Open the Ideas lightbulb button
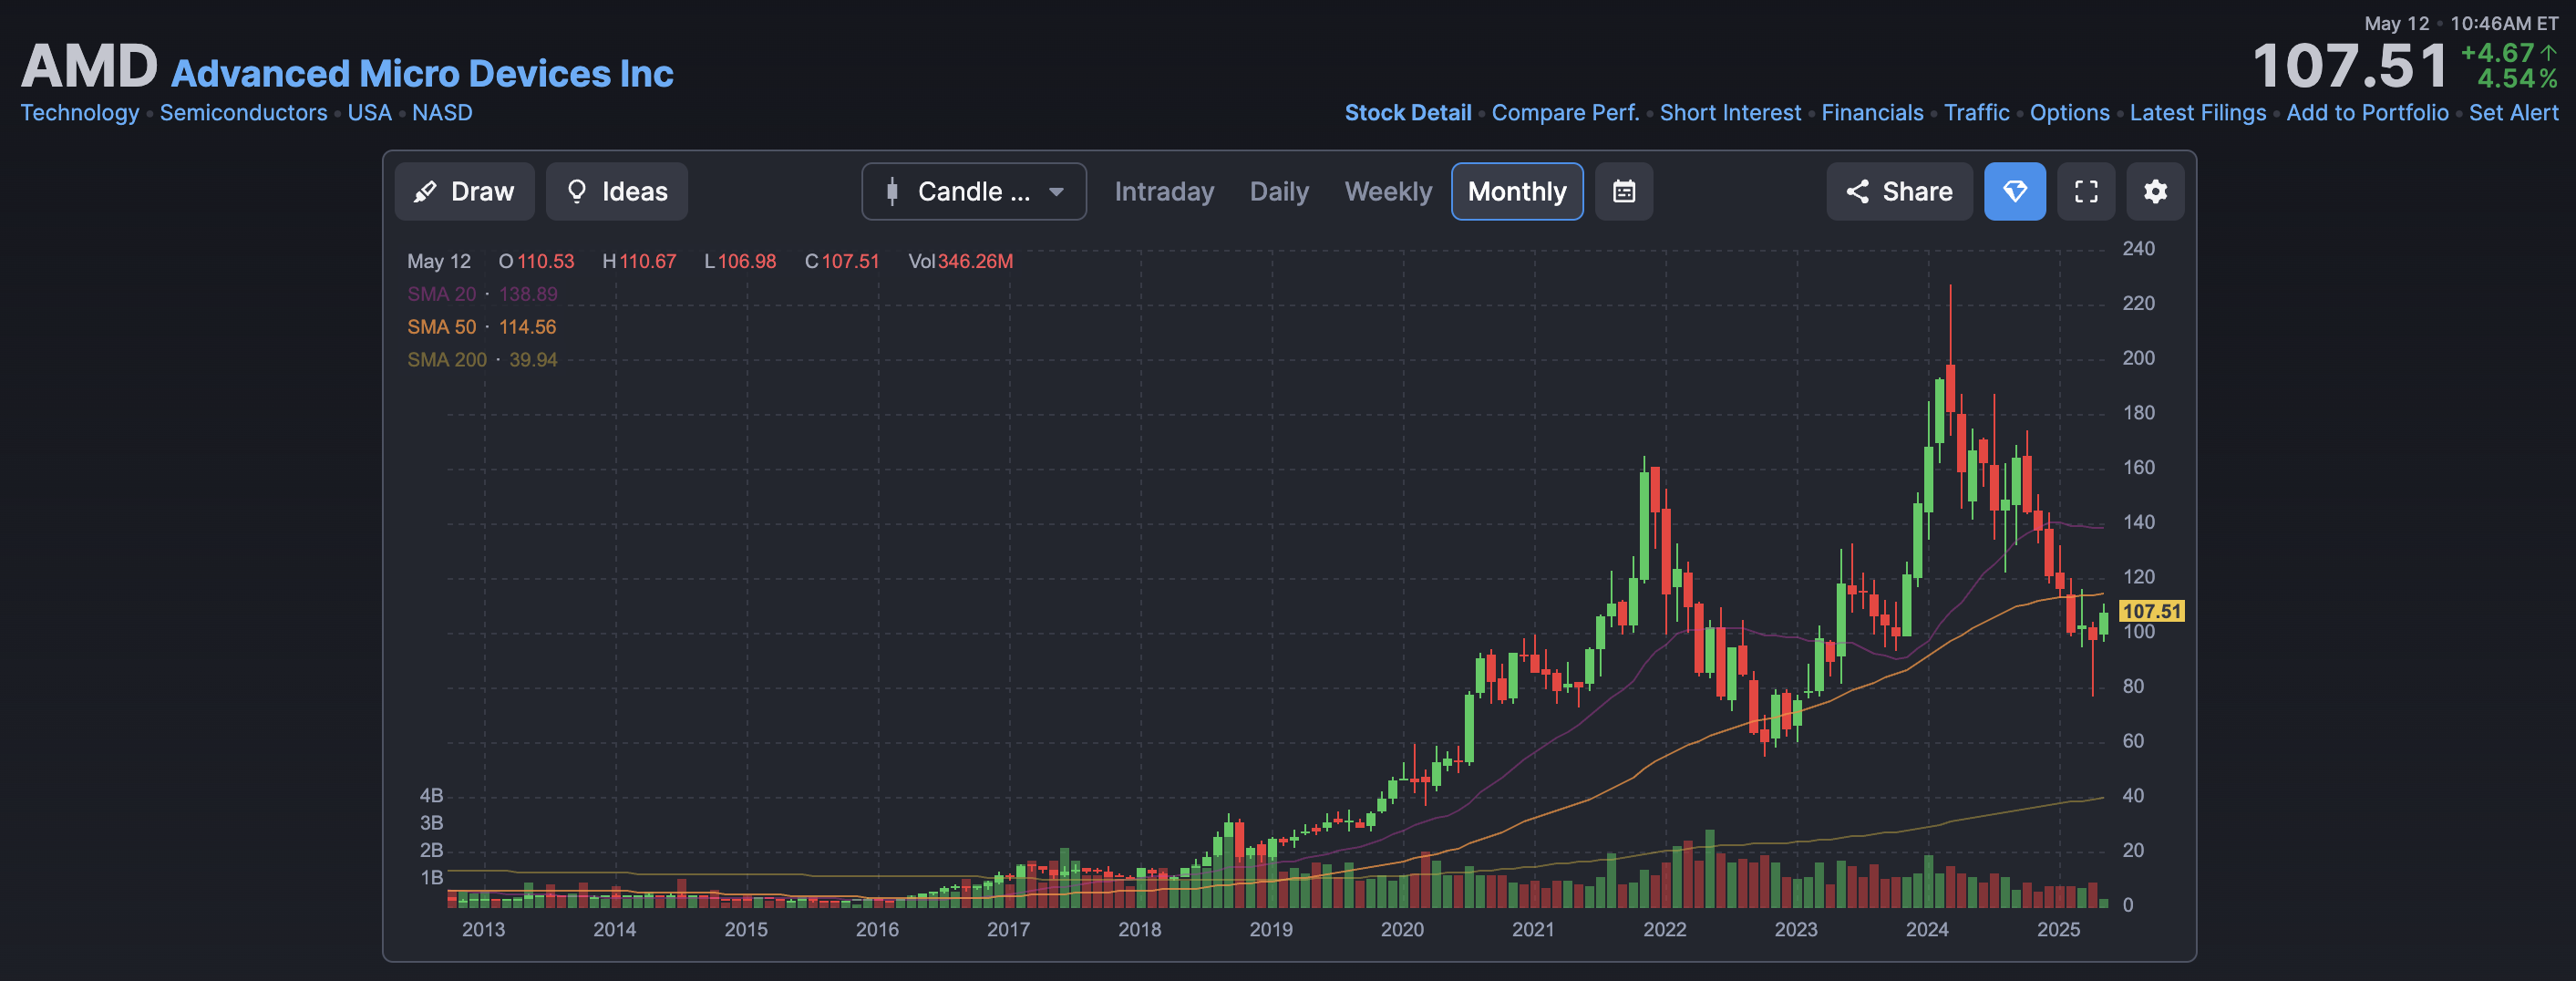The width and height of the screenshot is (2576, 981). [x=616, y=191]
